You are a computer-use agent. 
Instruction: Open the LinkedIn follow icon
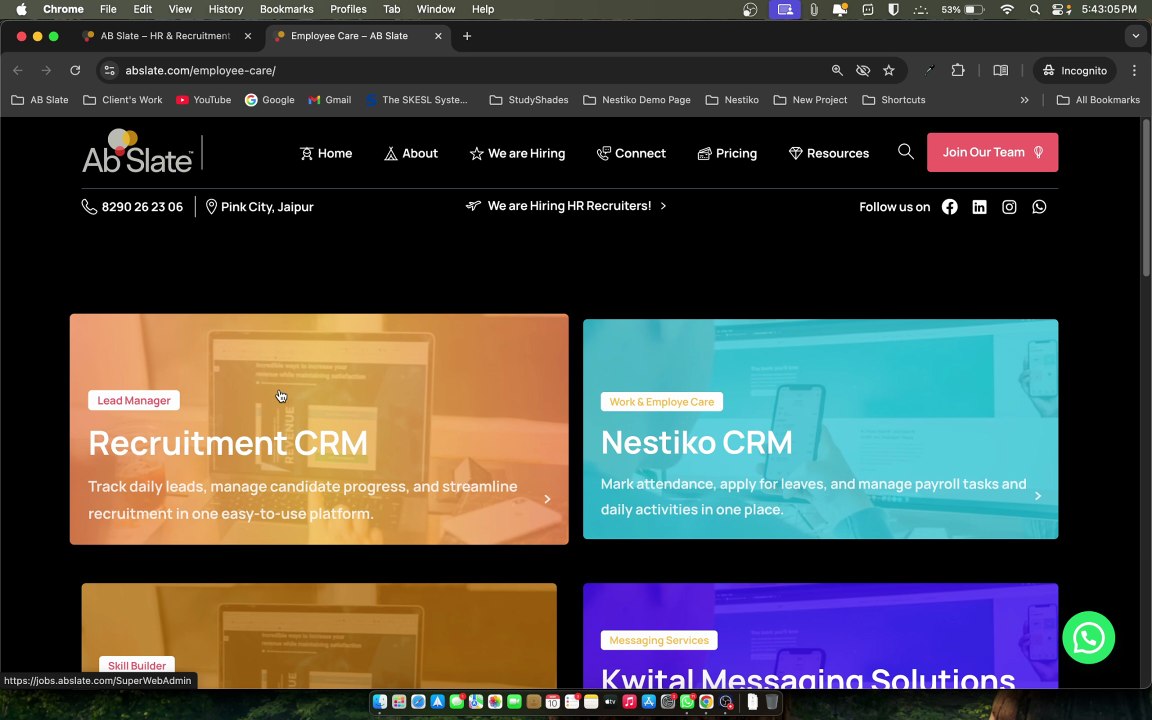click(x=979, y=207)
